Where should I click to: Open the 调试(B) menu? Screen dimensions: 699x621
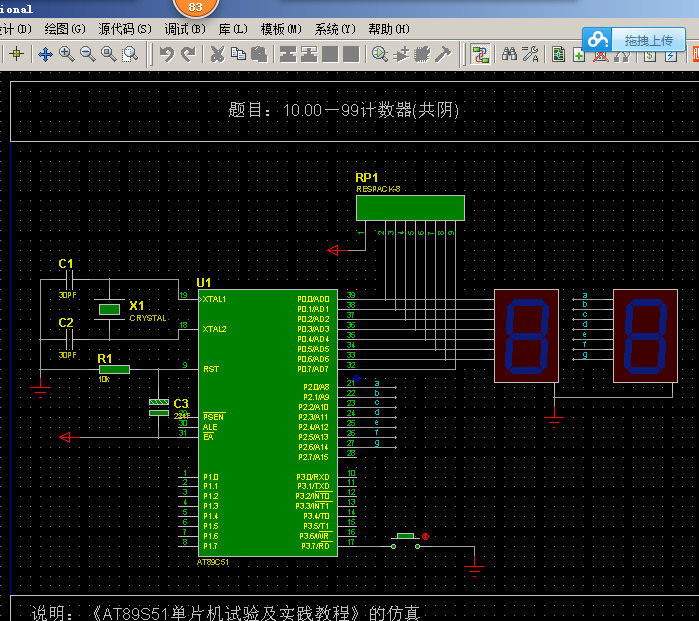185,29
